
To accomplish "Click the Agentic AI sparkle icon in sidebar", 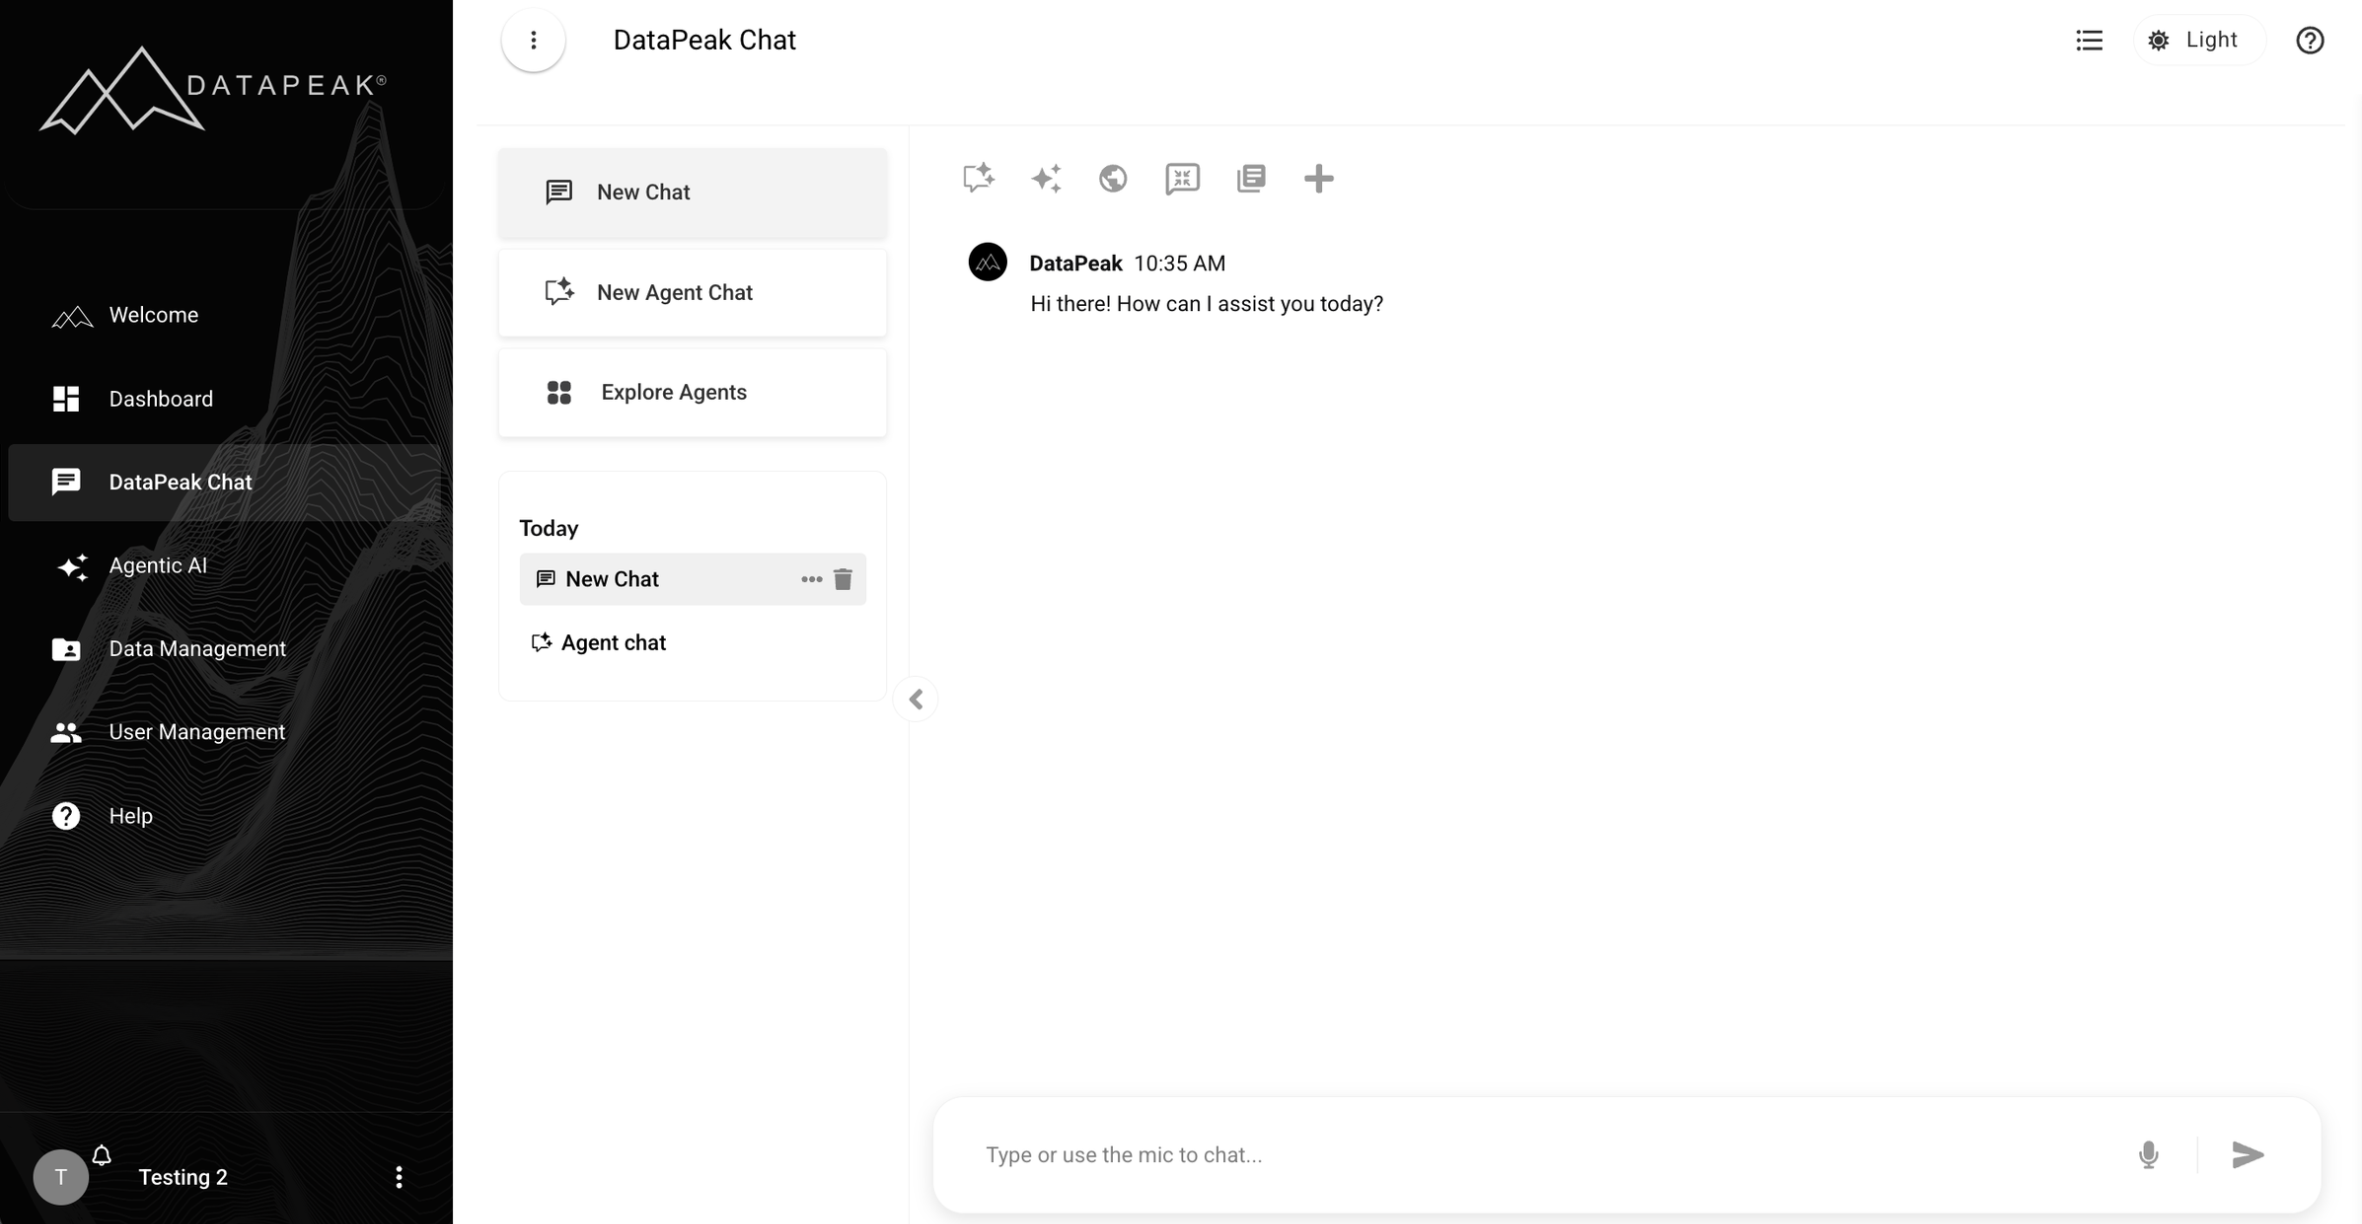I will tap(71, 567).
